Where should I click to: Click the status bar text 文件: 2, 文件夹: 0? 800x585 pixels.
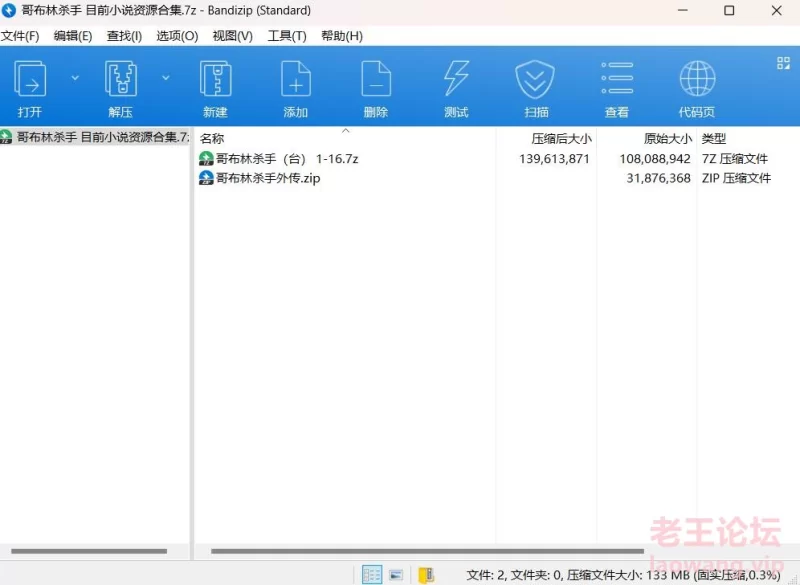(x=514, y=575)
